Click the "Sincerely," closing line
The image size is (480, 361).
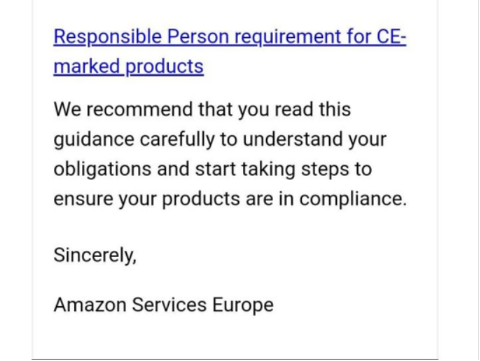(95, 256)
